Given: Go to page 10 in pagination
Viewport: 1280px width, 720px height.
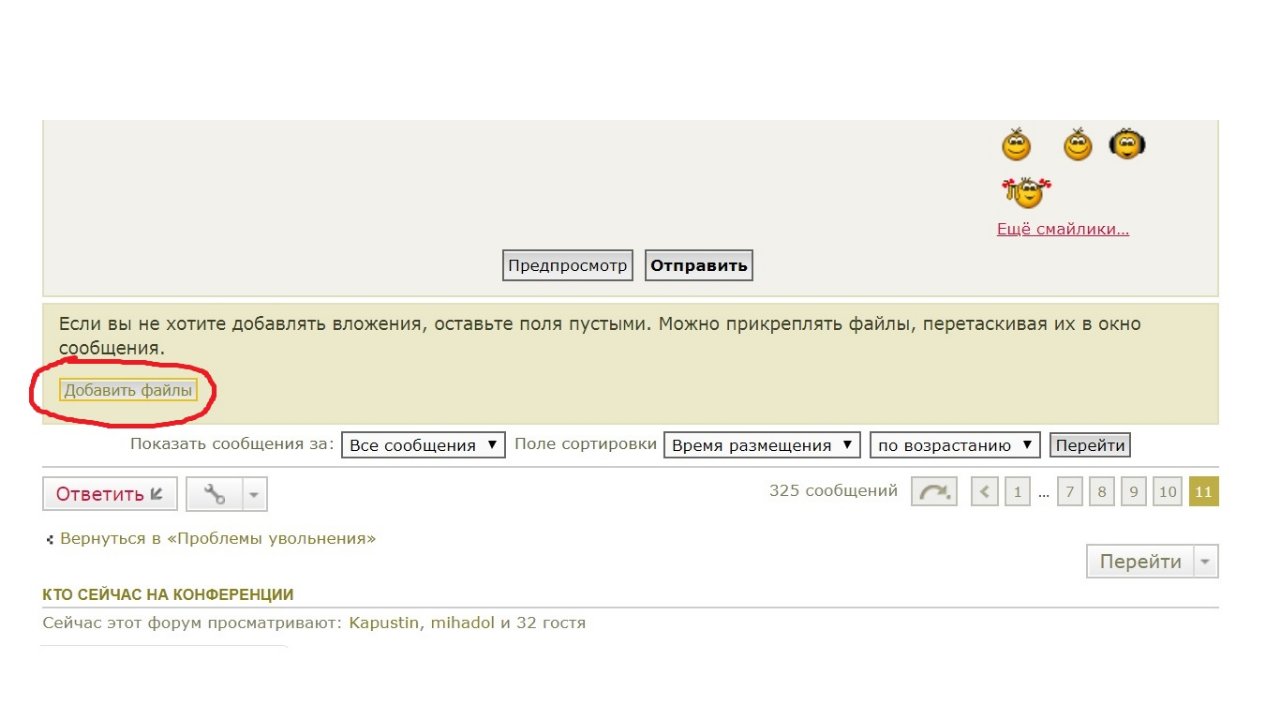Looking at the screenshot, I should point(1167,492).
